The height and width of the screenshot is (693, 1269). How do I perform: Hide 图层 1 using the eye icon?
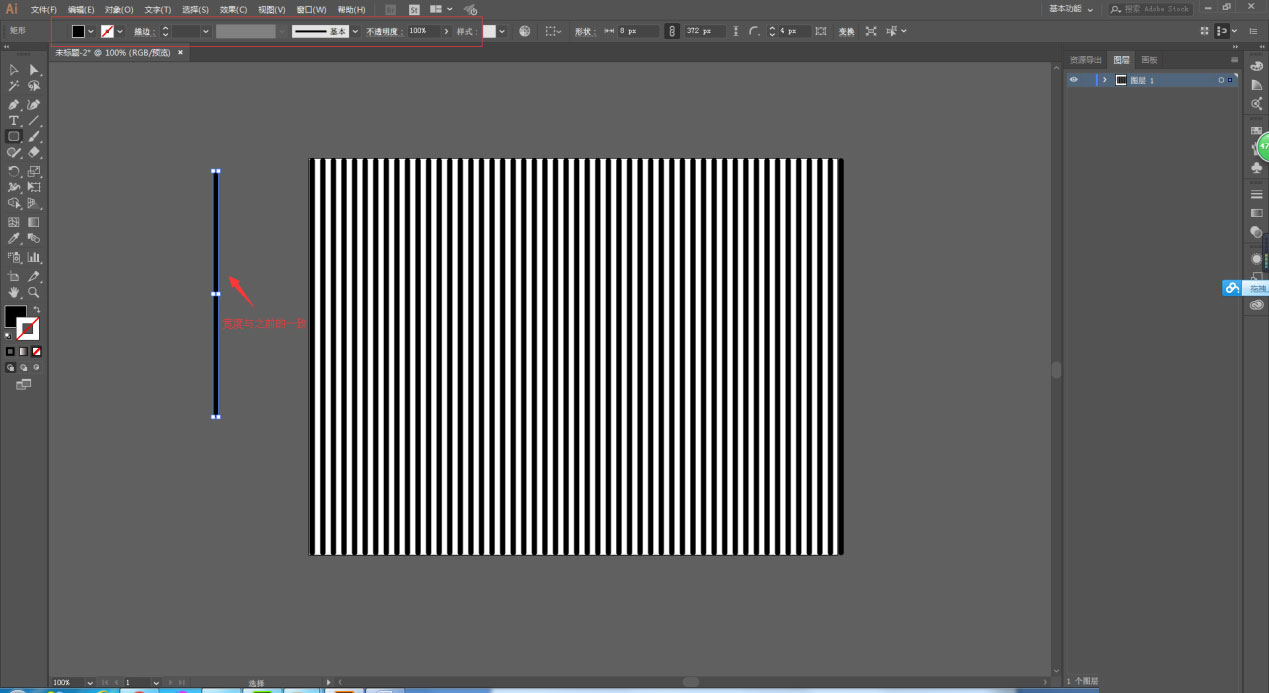coord(1074,80)
